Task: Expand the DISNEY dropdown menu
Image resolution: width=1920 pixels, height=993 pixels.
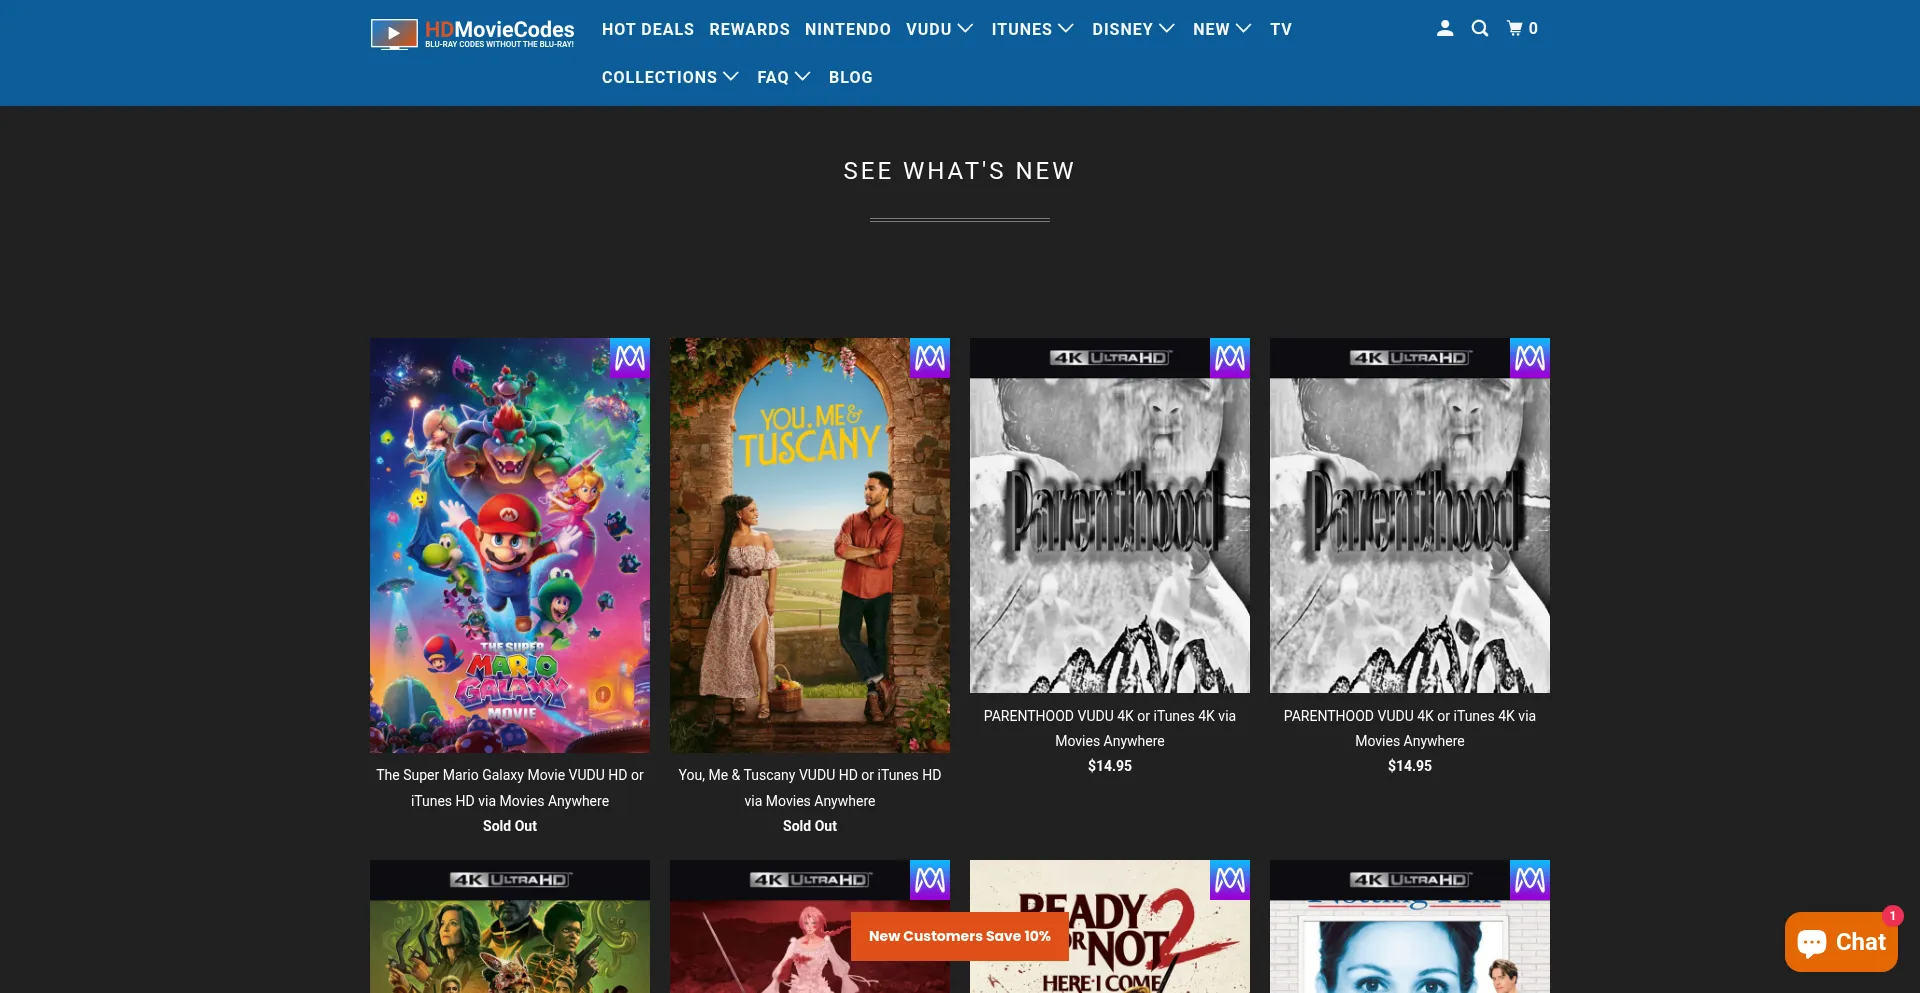Action: pyautogui.click(x=1133, y=29)
